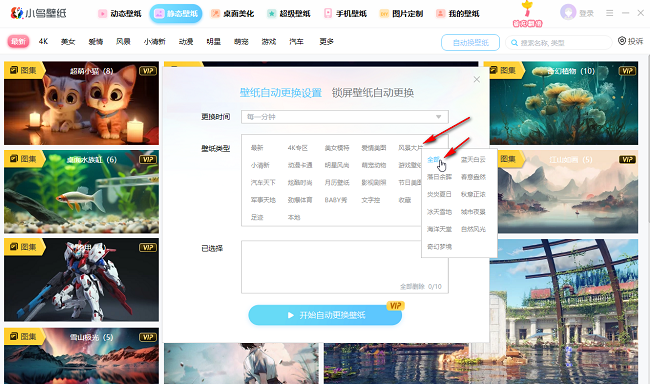Image resolution: width=650 pixels, height=384 pixels.
Task: Choose 4K专区 wallpaper type
Action: [298, 148]
